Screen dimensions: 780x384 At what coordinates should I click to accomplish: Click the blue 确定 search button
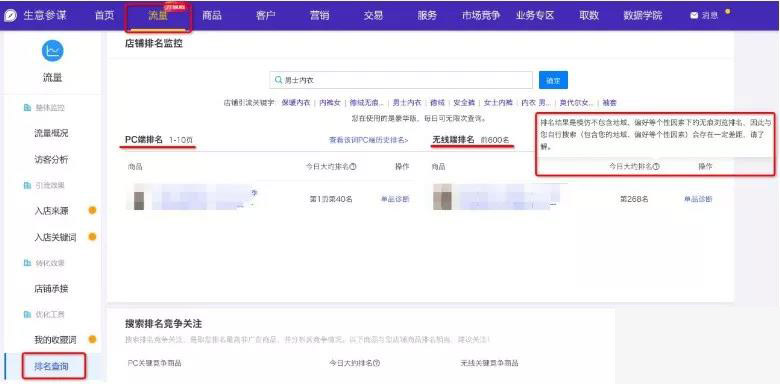tap(553, 80)
